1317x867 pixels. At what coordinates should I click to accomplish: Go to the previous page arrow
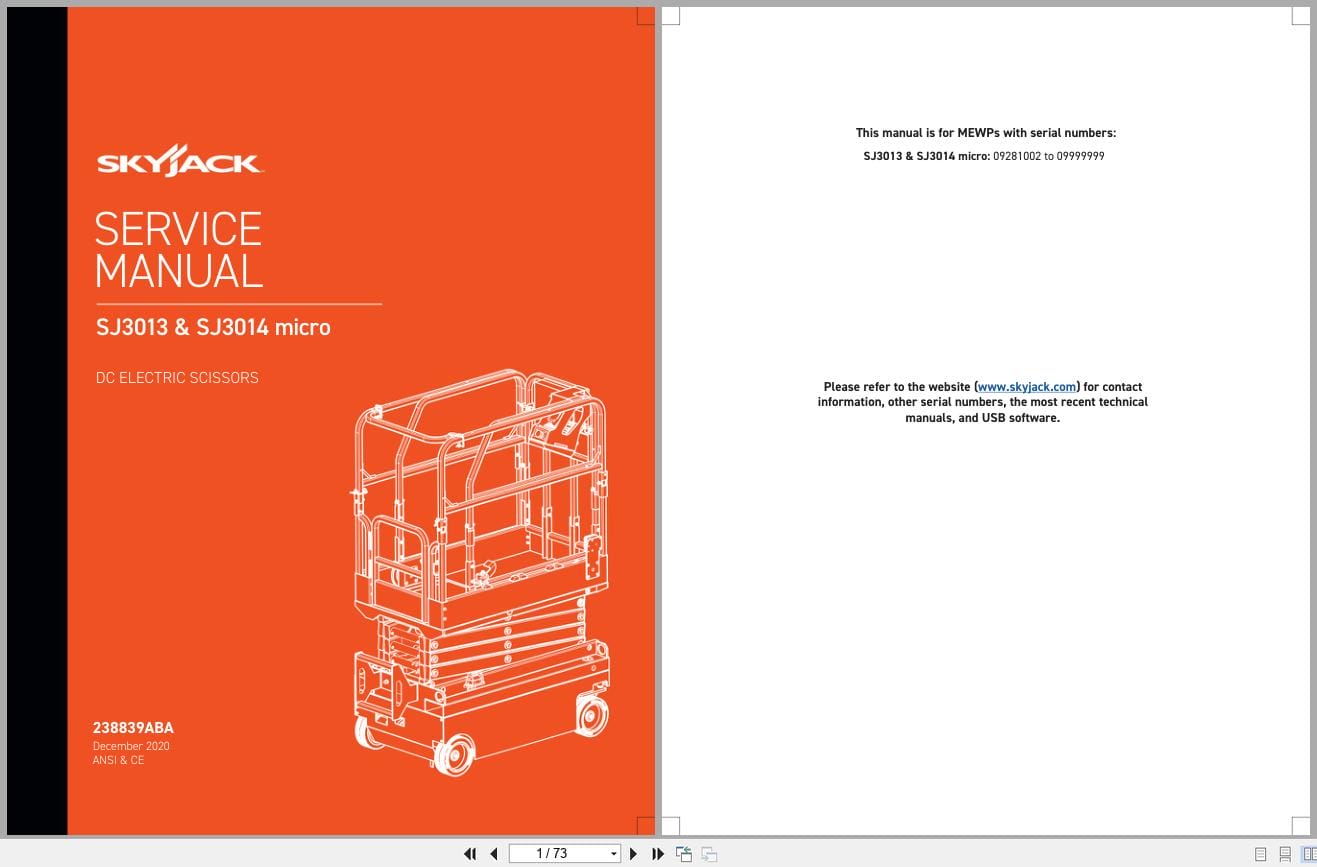coord(494,854)
